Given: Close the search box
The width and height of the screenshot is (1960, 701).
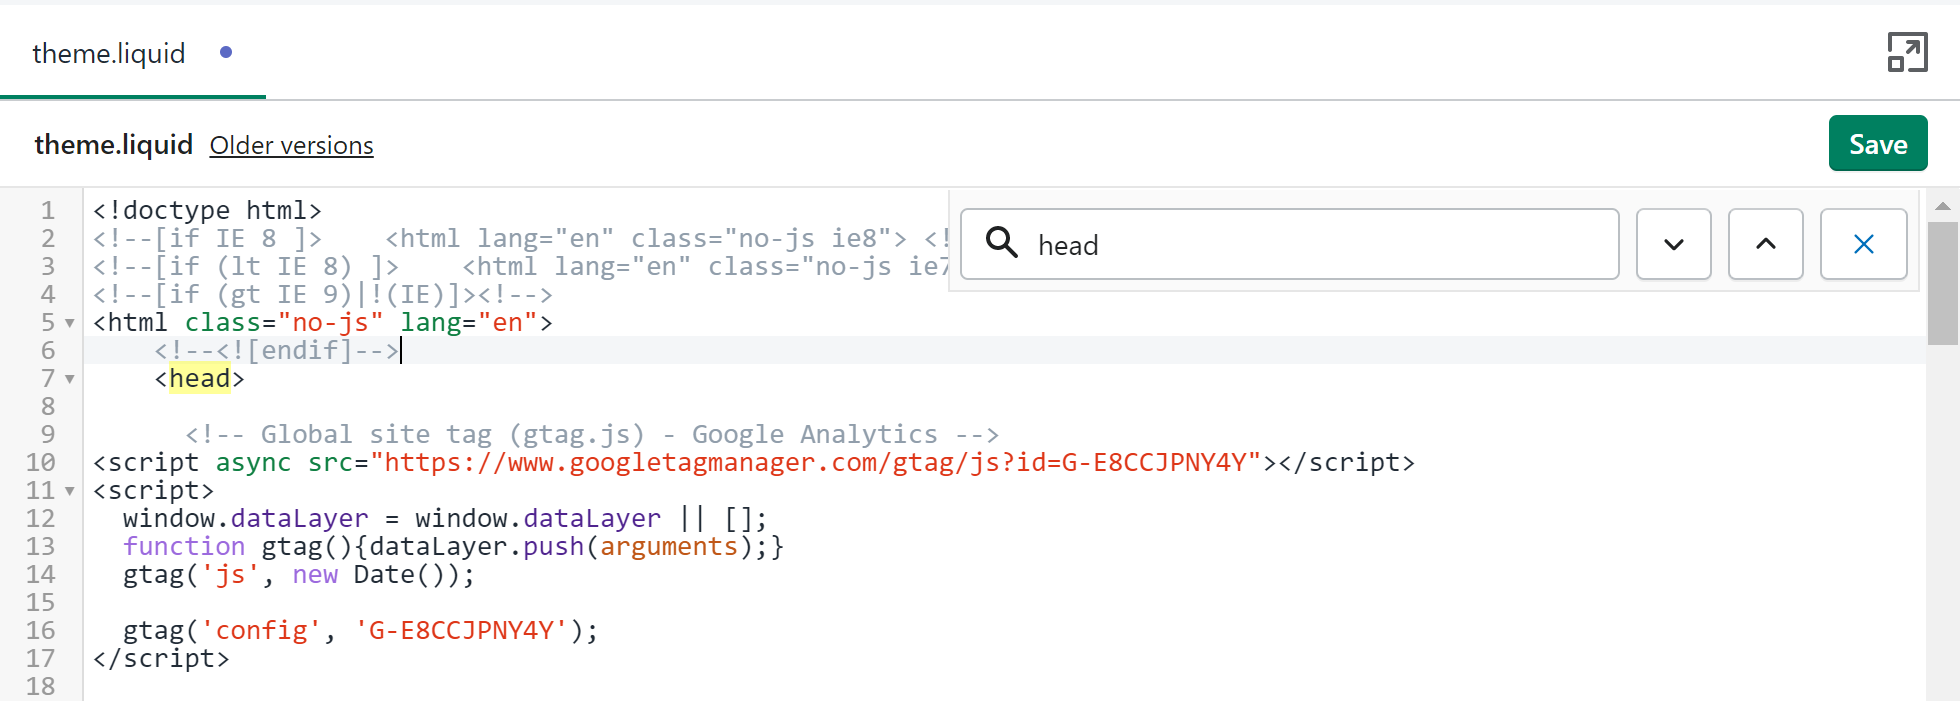Looking at the screenshot, I should (x=1863, y=244).
